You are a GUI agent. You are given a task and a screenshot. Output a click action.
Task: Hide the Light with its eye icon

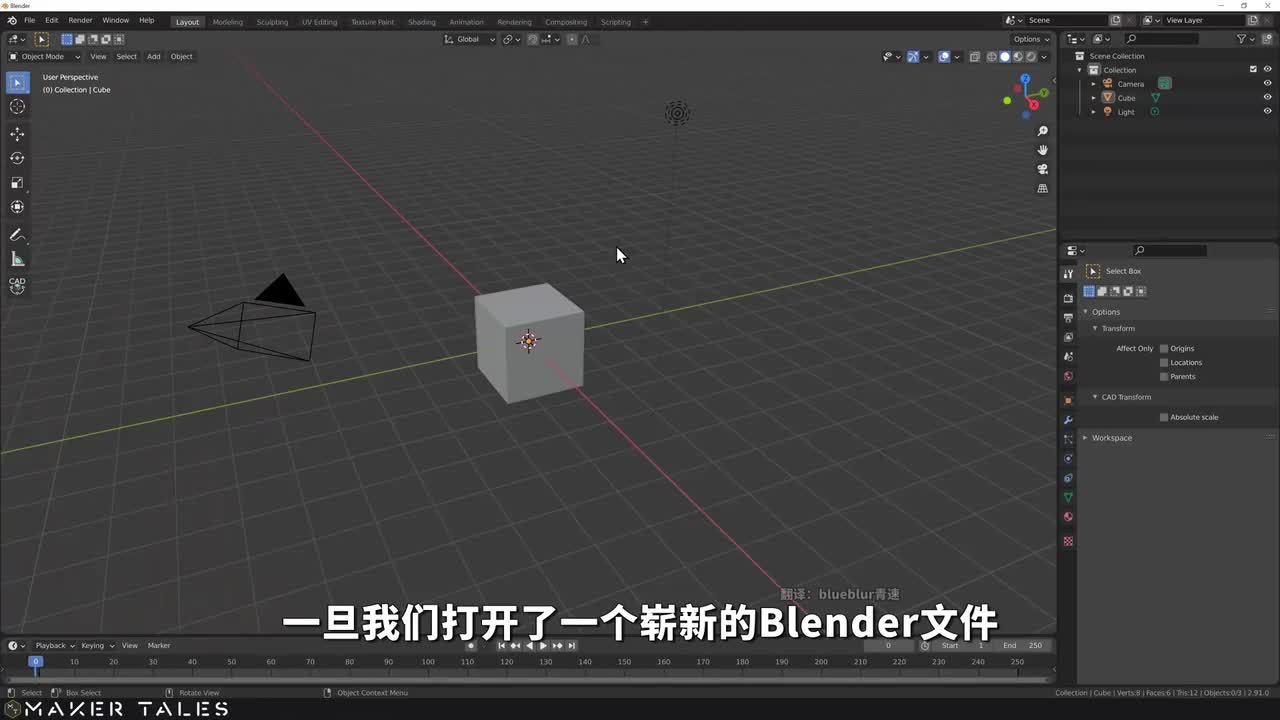pyautogui.click(x=1267, y=111)
